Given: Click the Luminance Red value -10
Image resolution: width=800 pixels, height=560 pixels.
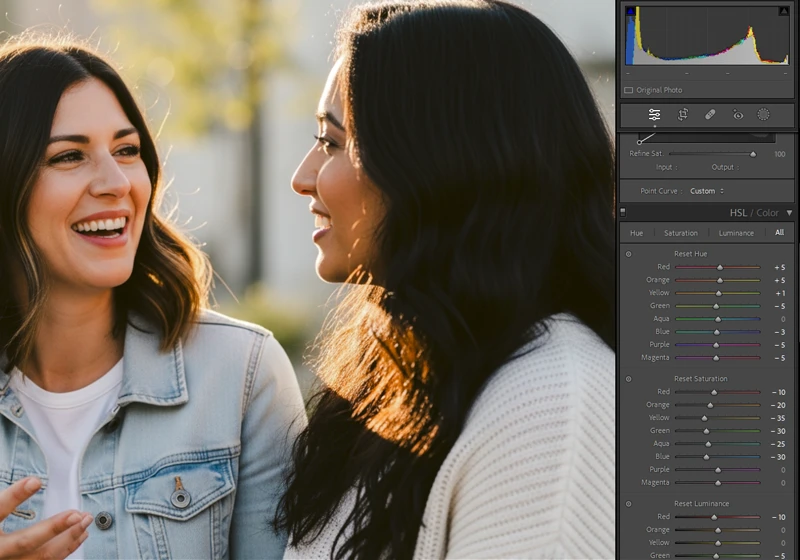Looking at the screenshot, I should click(779, 517).
